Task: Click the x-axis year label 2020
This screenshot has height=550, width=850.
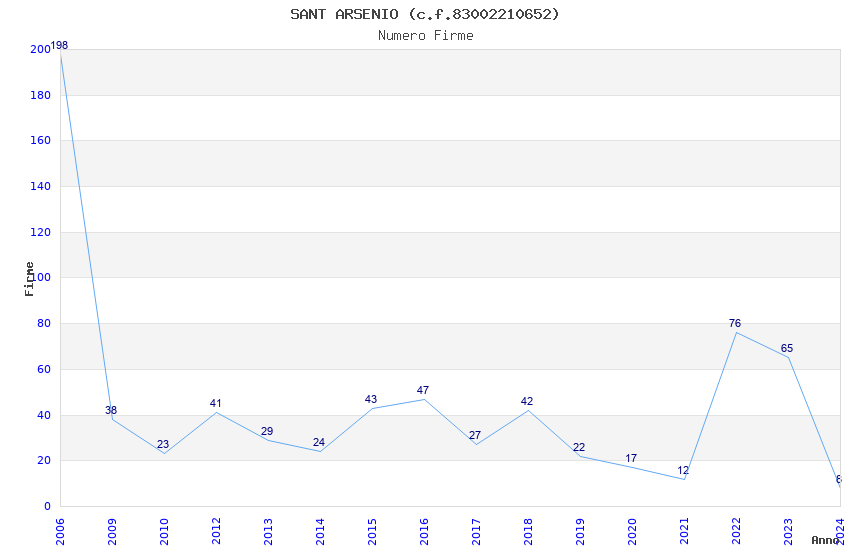Action: 632,532
